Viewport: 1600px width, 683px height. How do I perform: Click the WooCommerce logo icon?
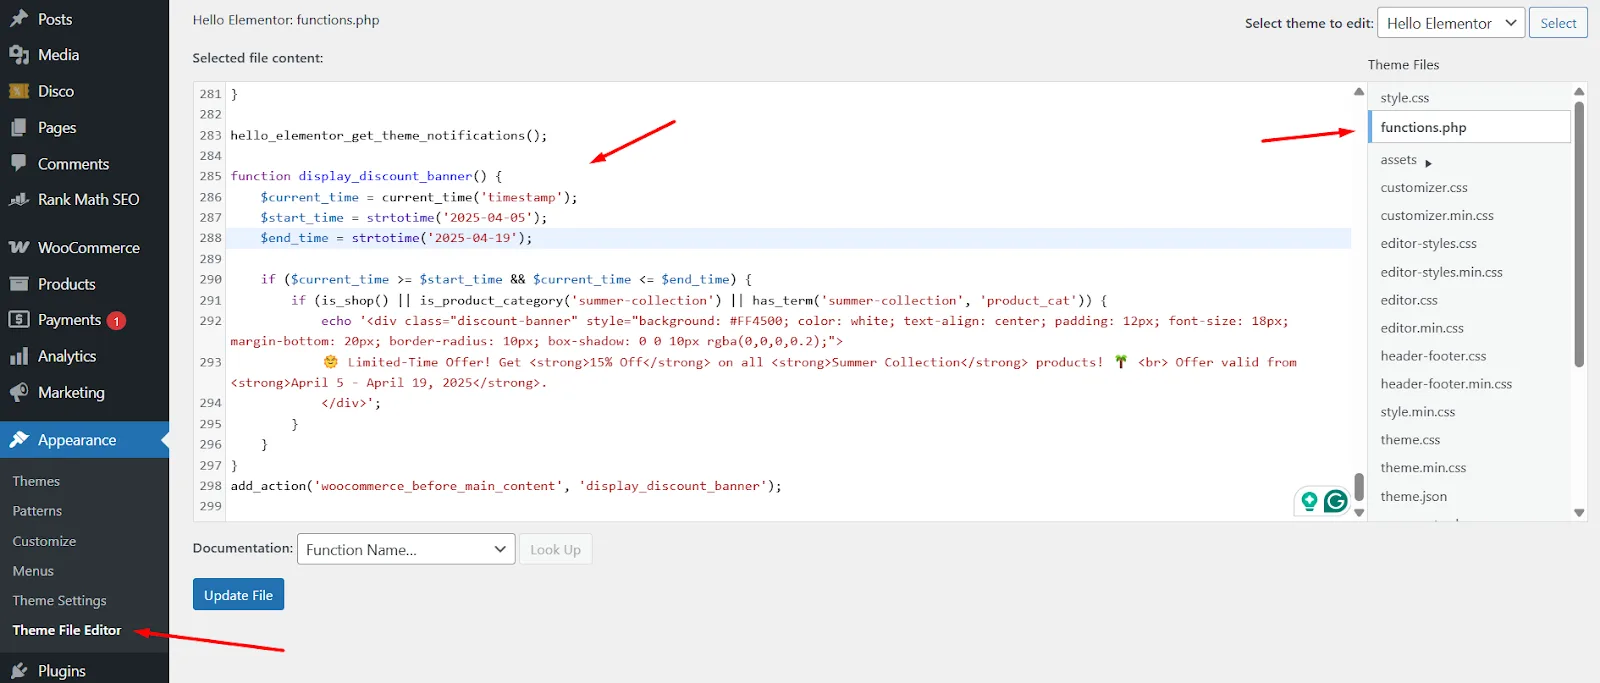click(19, 248)
